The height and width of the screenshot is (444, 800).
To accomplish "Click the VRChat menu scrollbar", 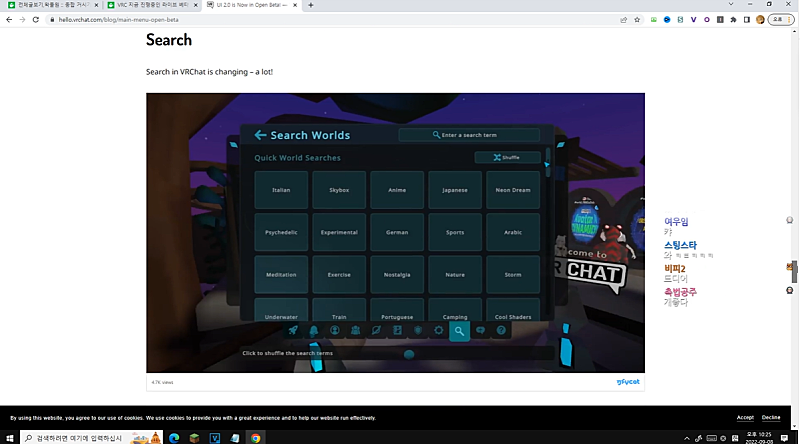I will (548, 162).
